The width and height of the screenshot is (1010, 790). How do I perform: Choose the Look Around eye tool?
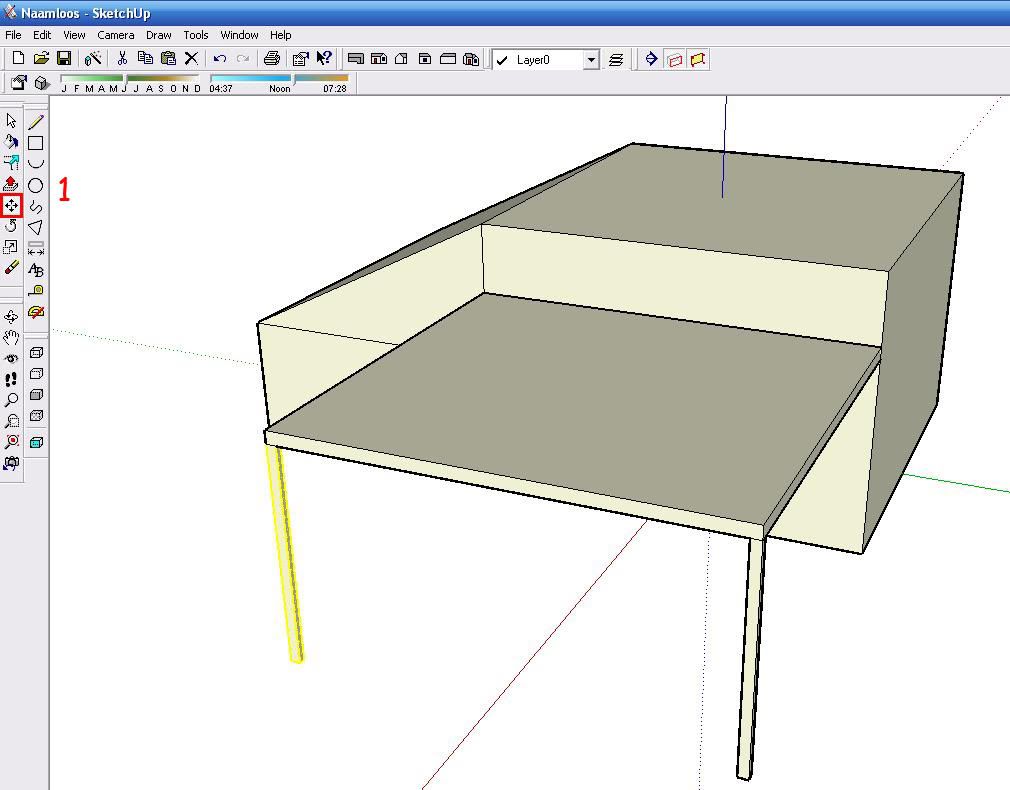[11, 359]
